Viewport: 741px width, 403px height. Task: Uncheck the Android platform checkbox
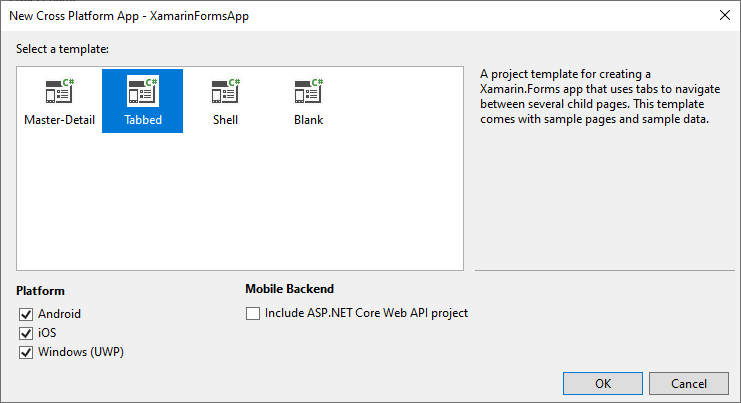(26, 314)
